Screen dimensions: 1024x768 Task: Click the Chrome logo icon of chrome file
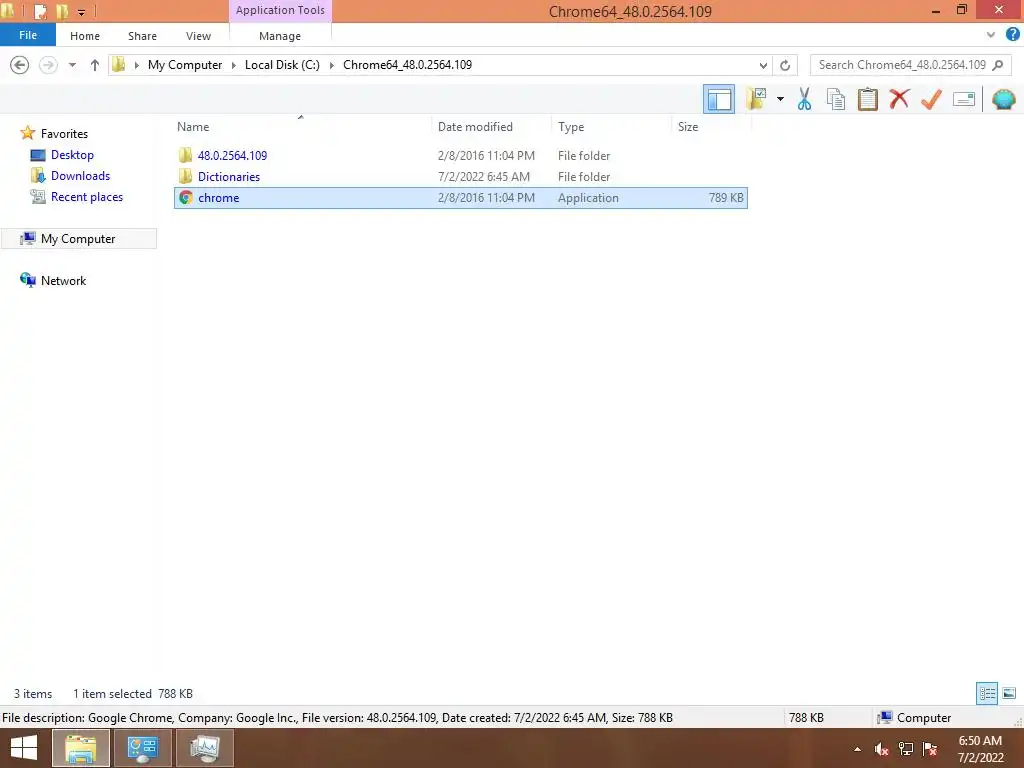[185, 198]
